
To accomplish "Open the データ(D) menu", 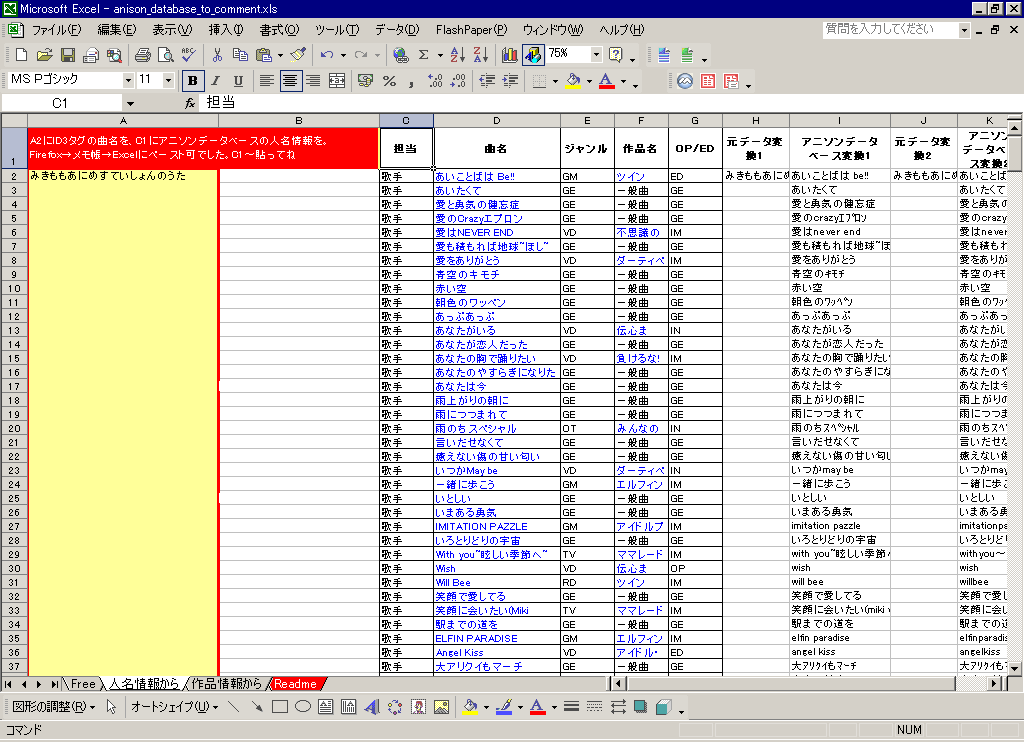I will click(398, 30).
